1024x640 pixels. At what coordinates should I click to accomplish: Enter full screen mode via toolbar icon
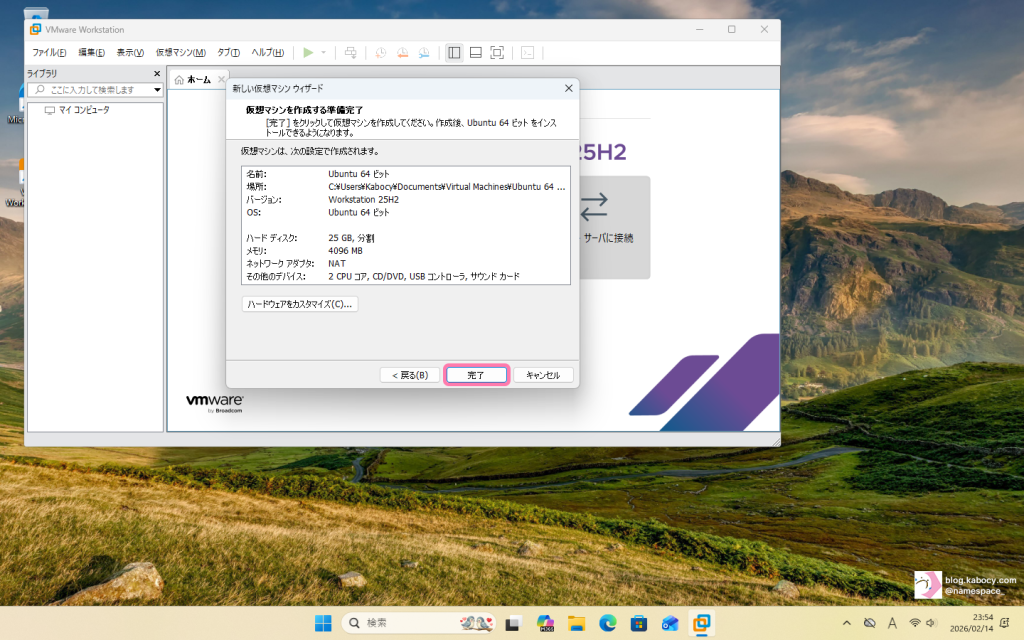[497, 52]
